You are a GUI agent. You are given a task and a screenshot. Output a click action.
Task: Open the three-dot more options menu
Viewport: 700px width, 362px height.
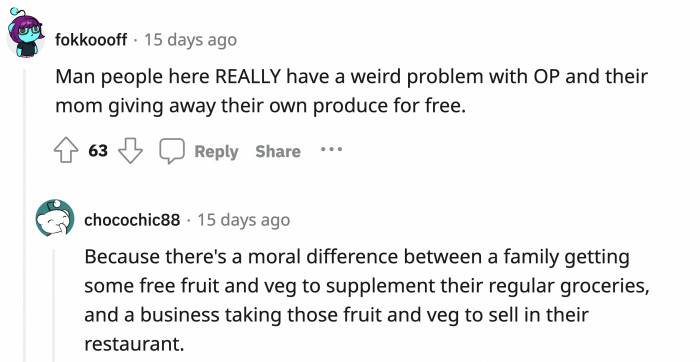pyautogui.click(x=331, y=150)
